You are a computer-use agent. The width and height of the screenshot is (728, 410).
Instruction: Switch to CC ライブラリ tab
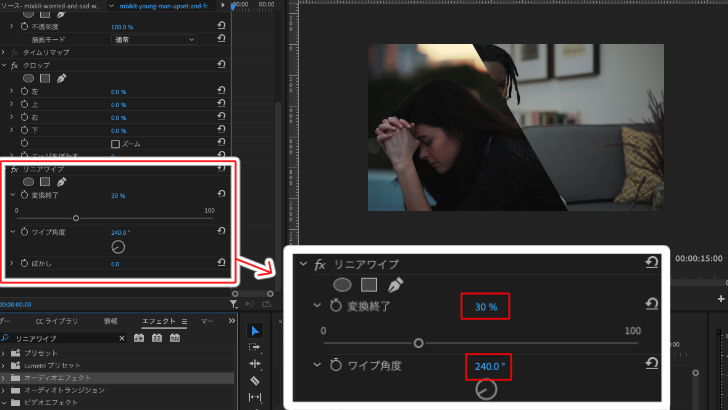(57, 321)
